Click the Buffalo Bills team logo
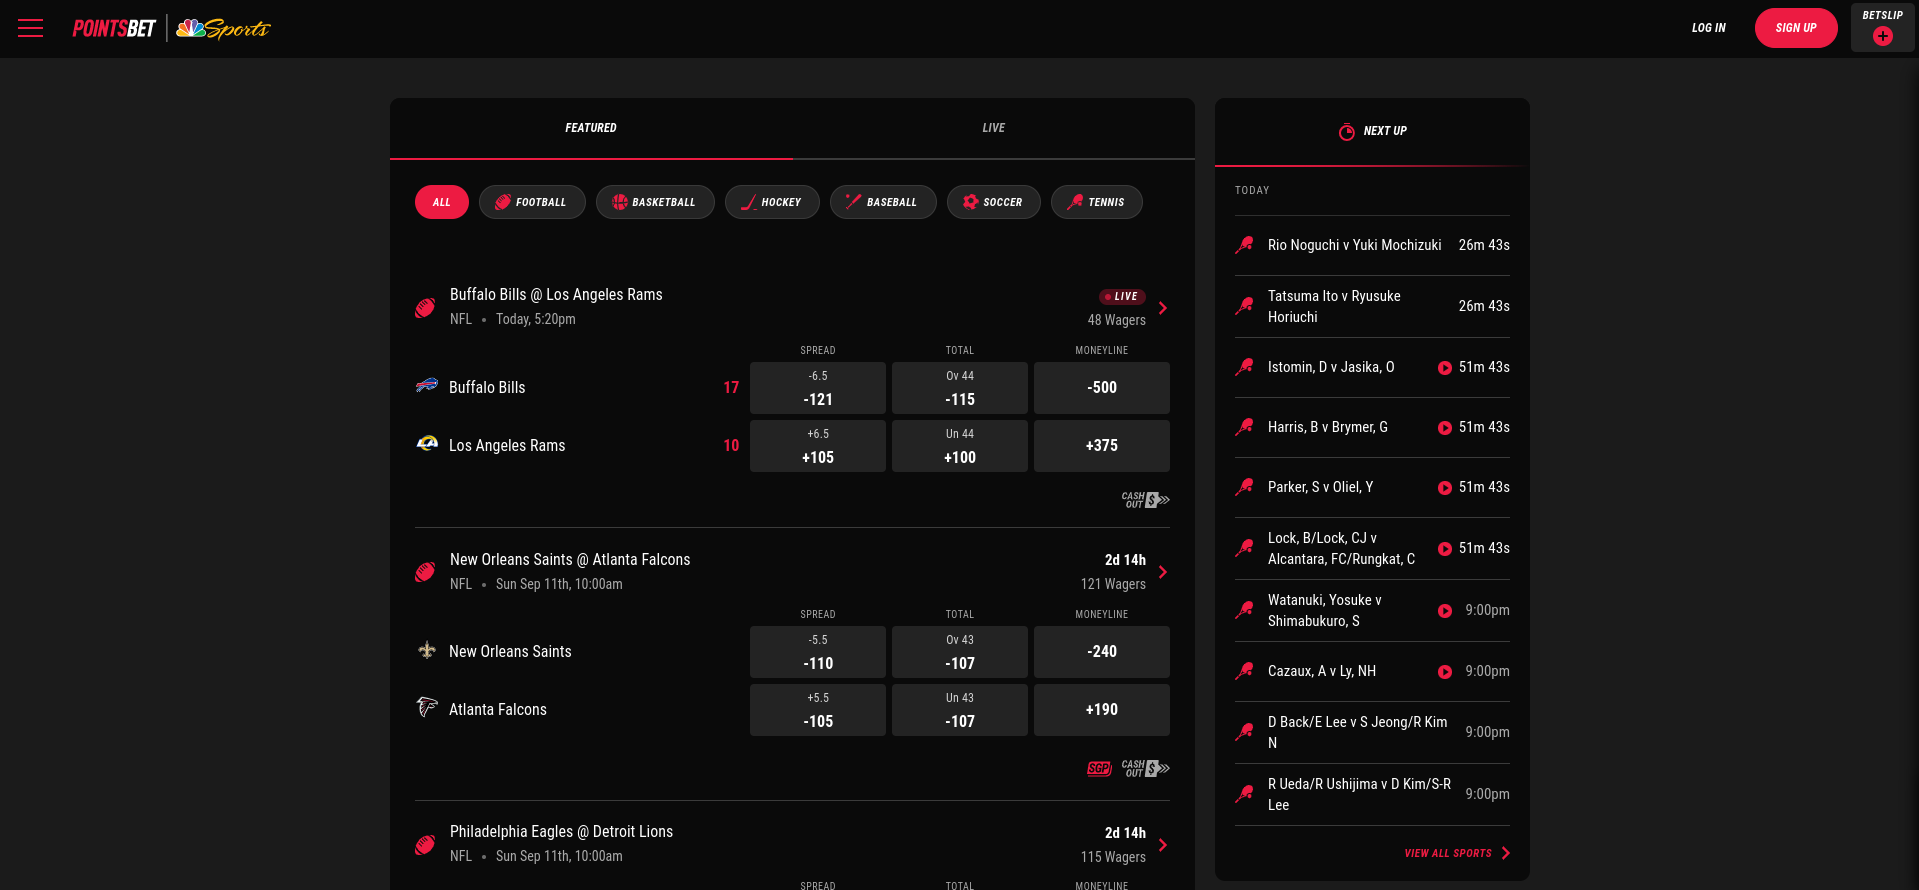 (427, 385)
